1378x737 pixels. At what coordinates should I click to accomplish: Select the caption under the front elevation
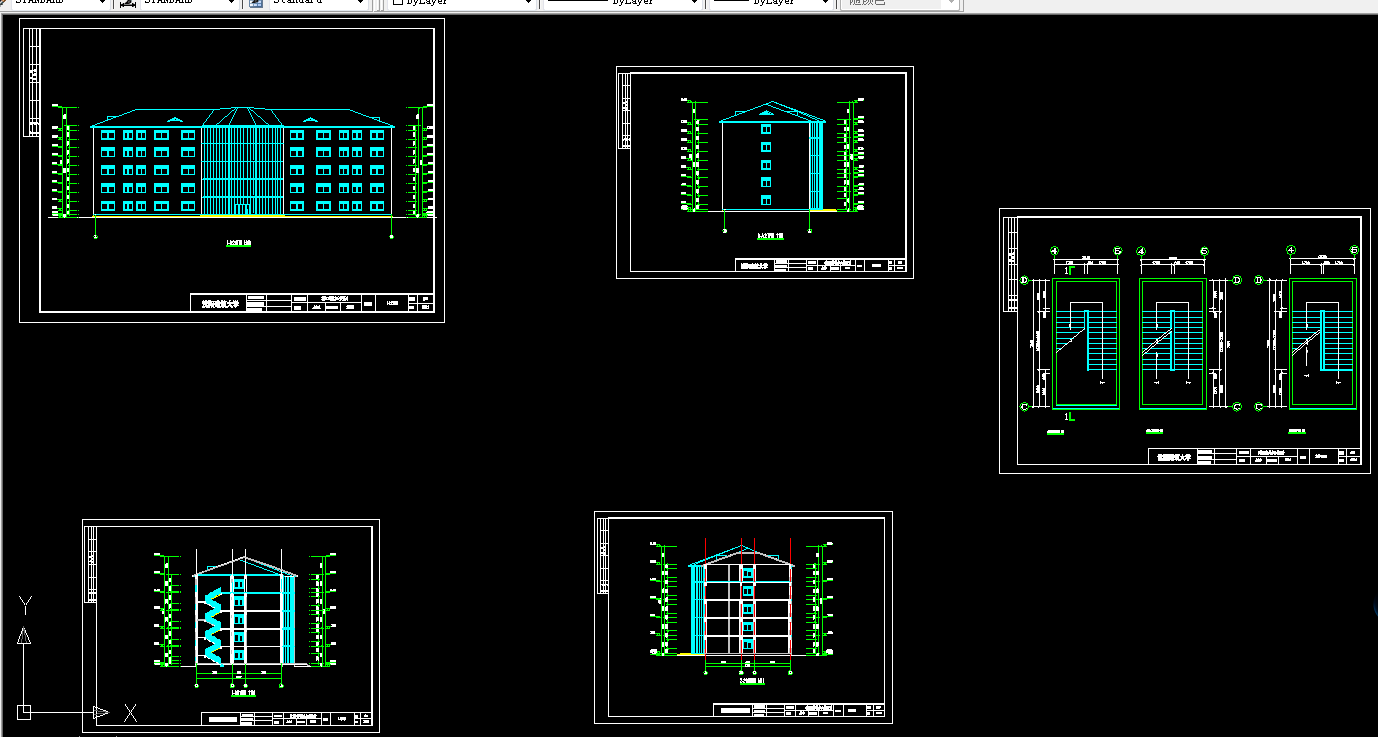[x=239, y=243]
